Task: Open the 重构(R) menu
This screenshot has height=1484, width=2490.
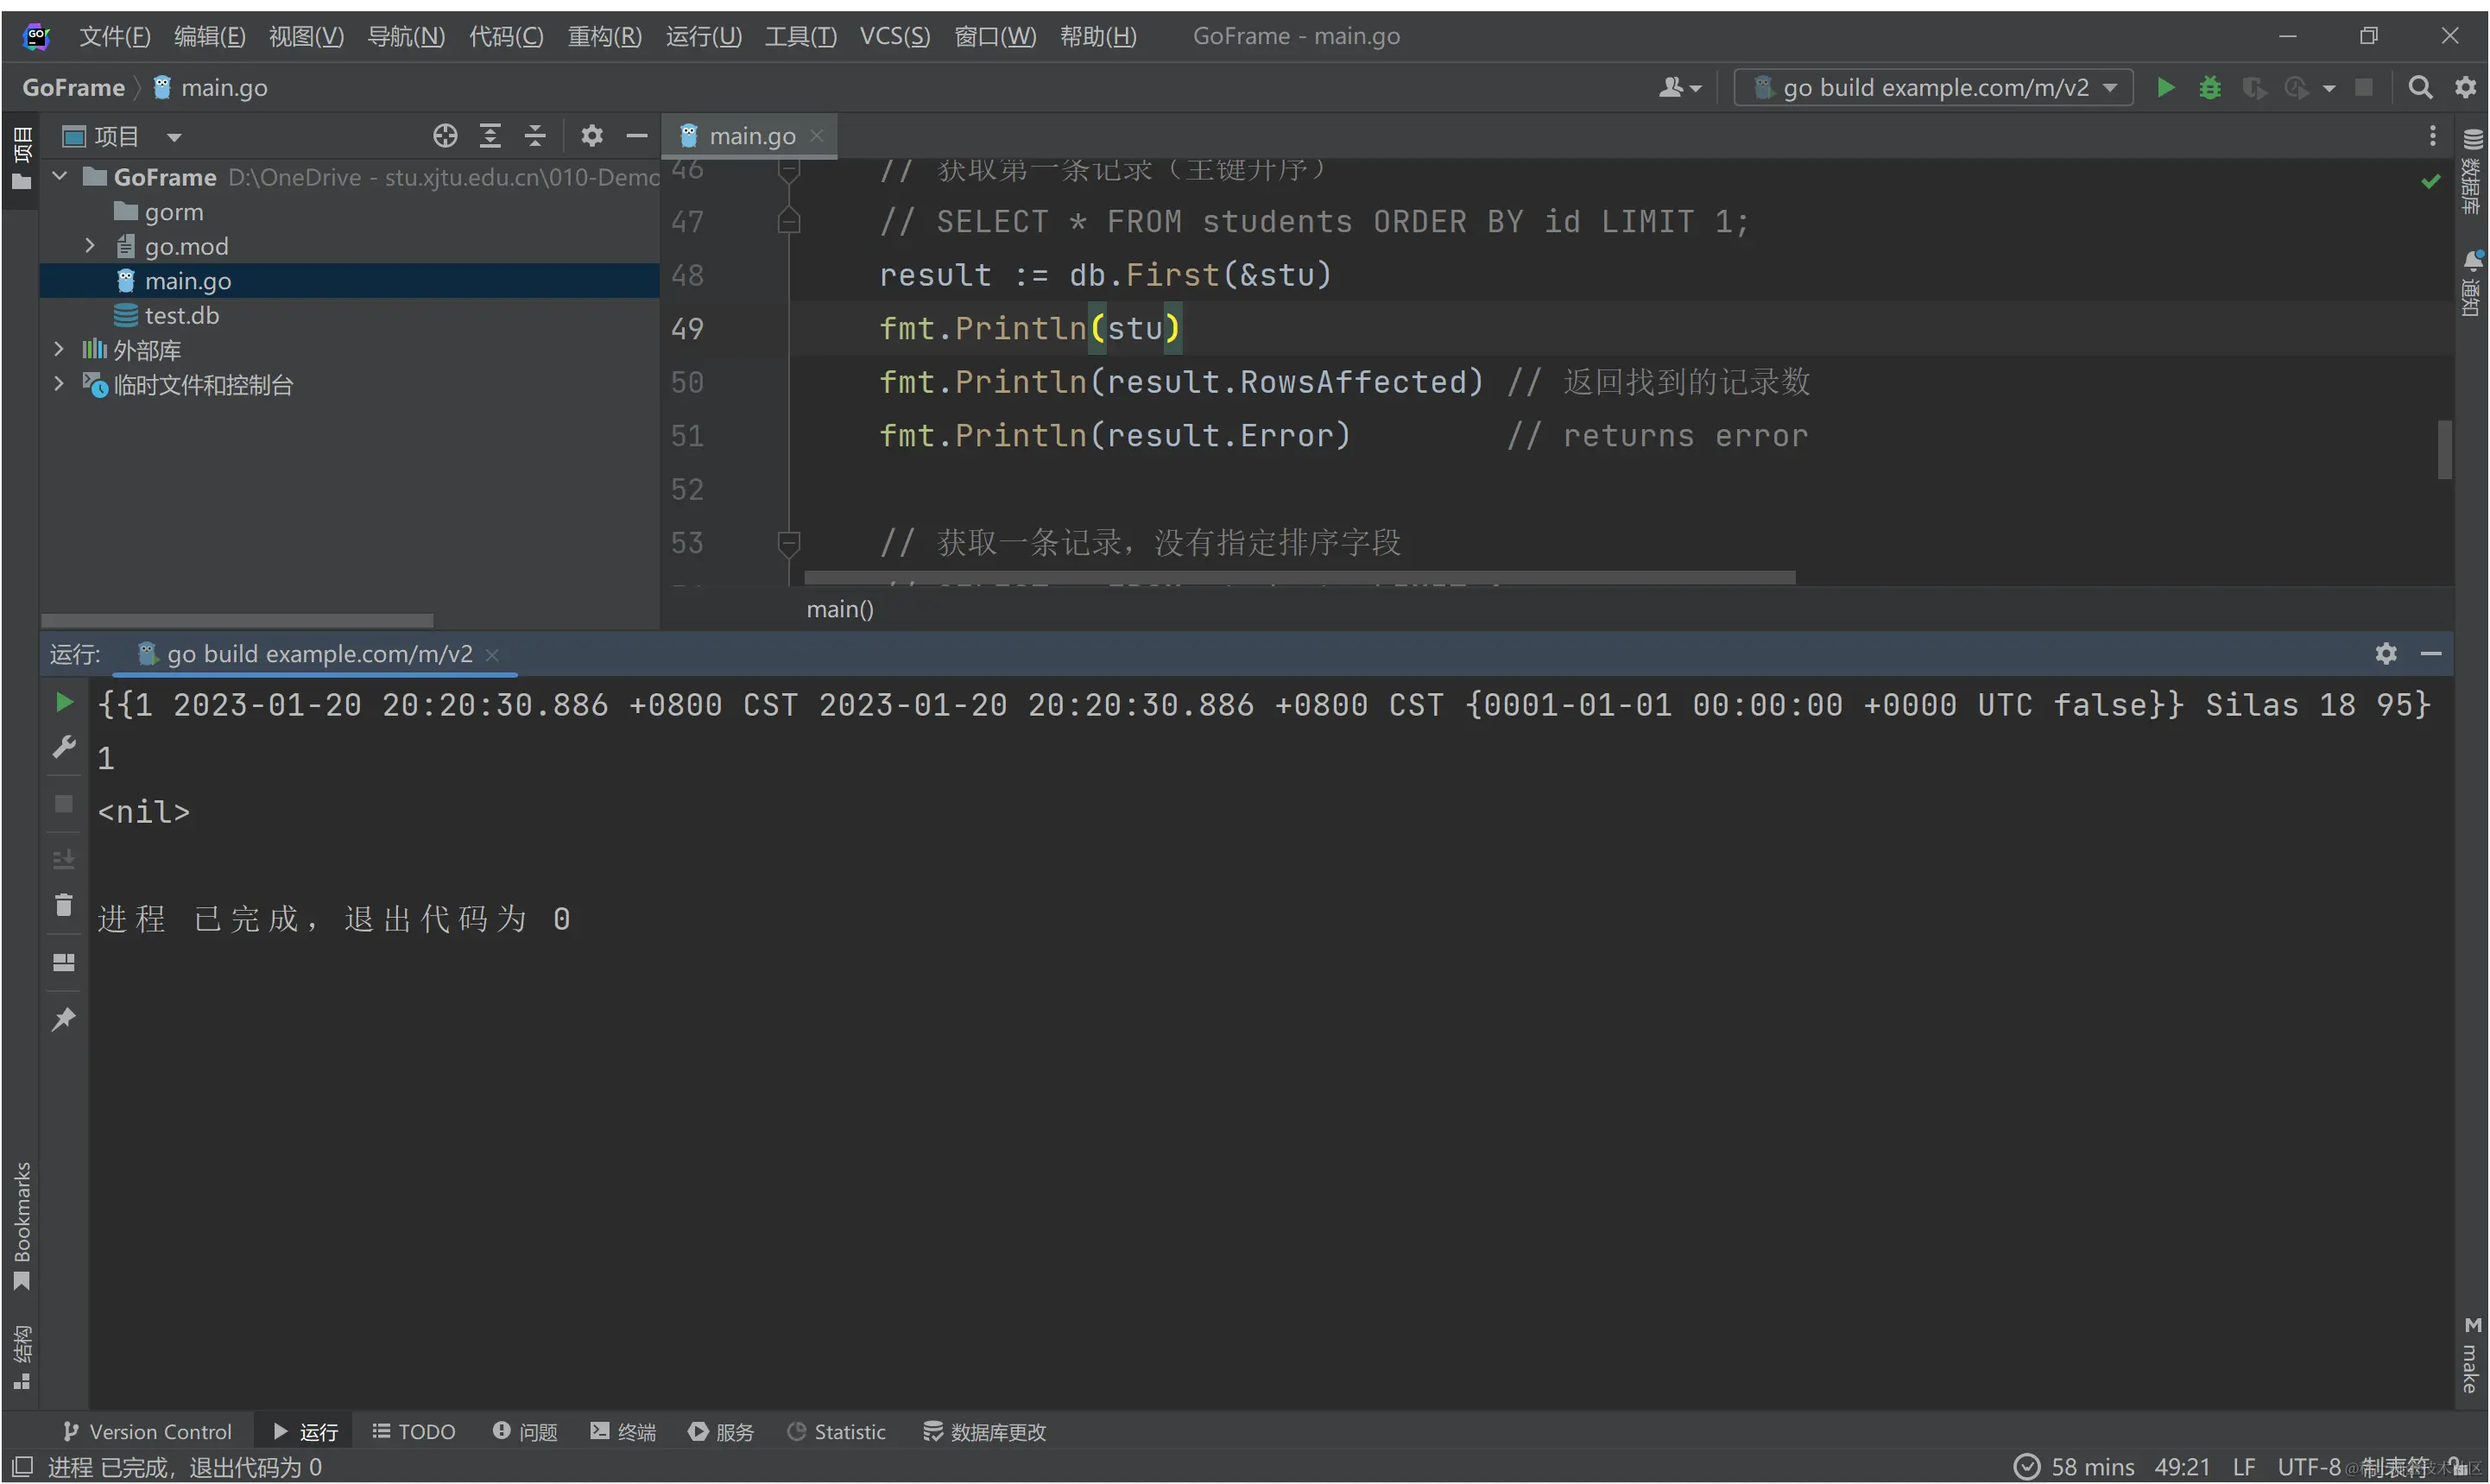Action: (x=604, y=37)
